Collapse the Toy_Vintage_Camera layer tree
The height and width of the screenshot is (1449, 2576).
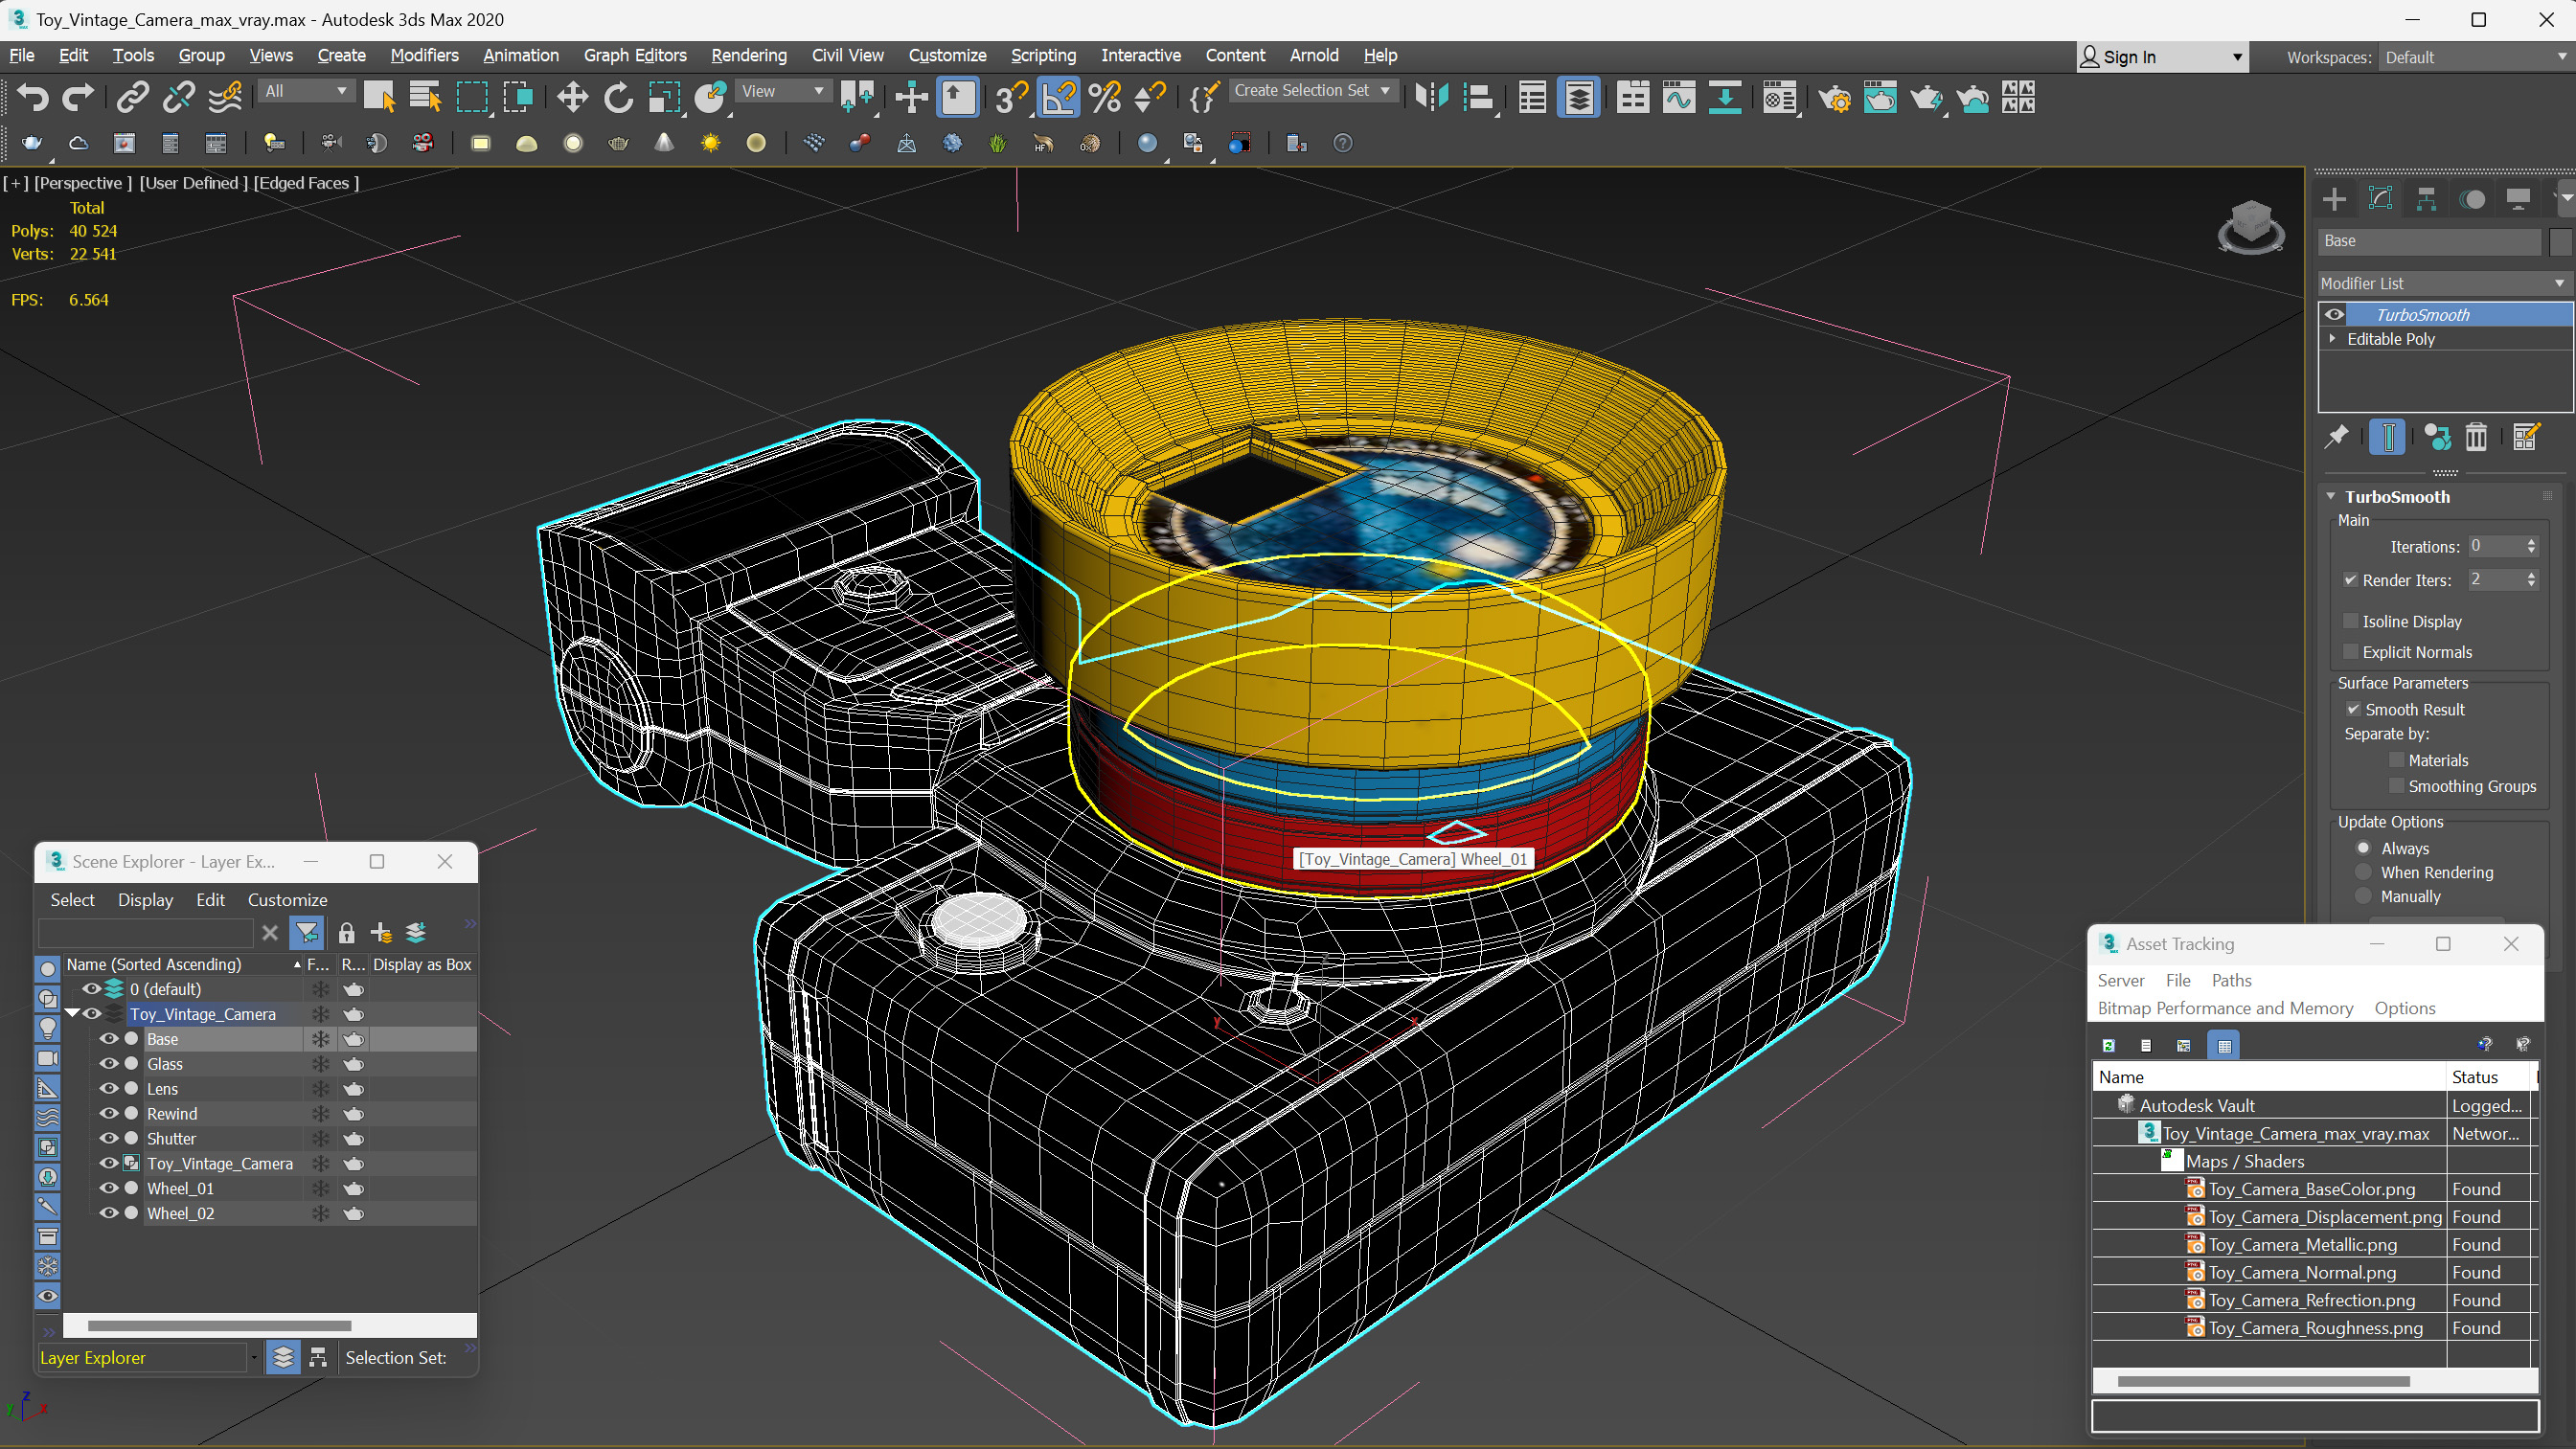click(72, 1014)
